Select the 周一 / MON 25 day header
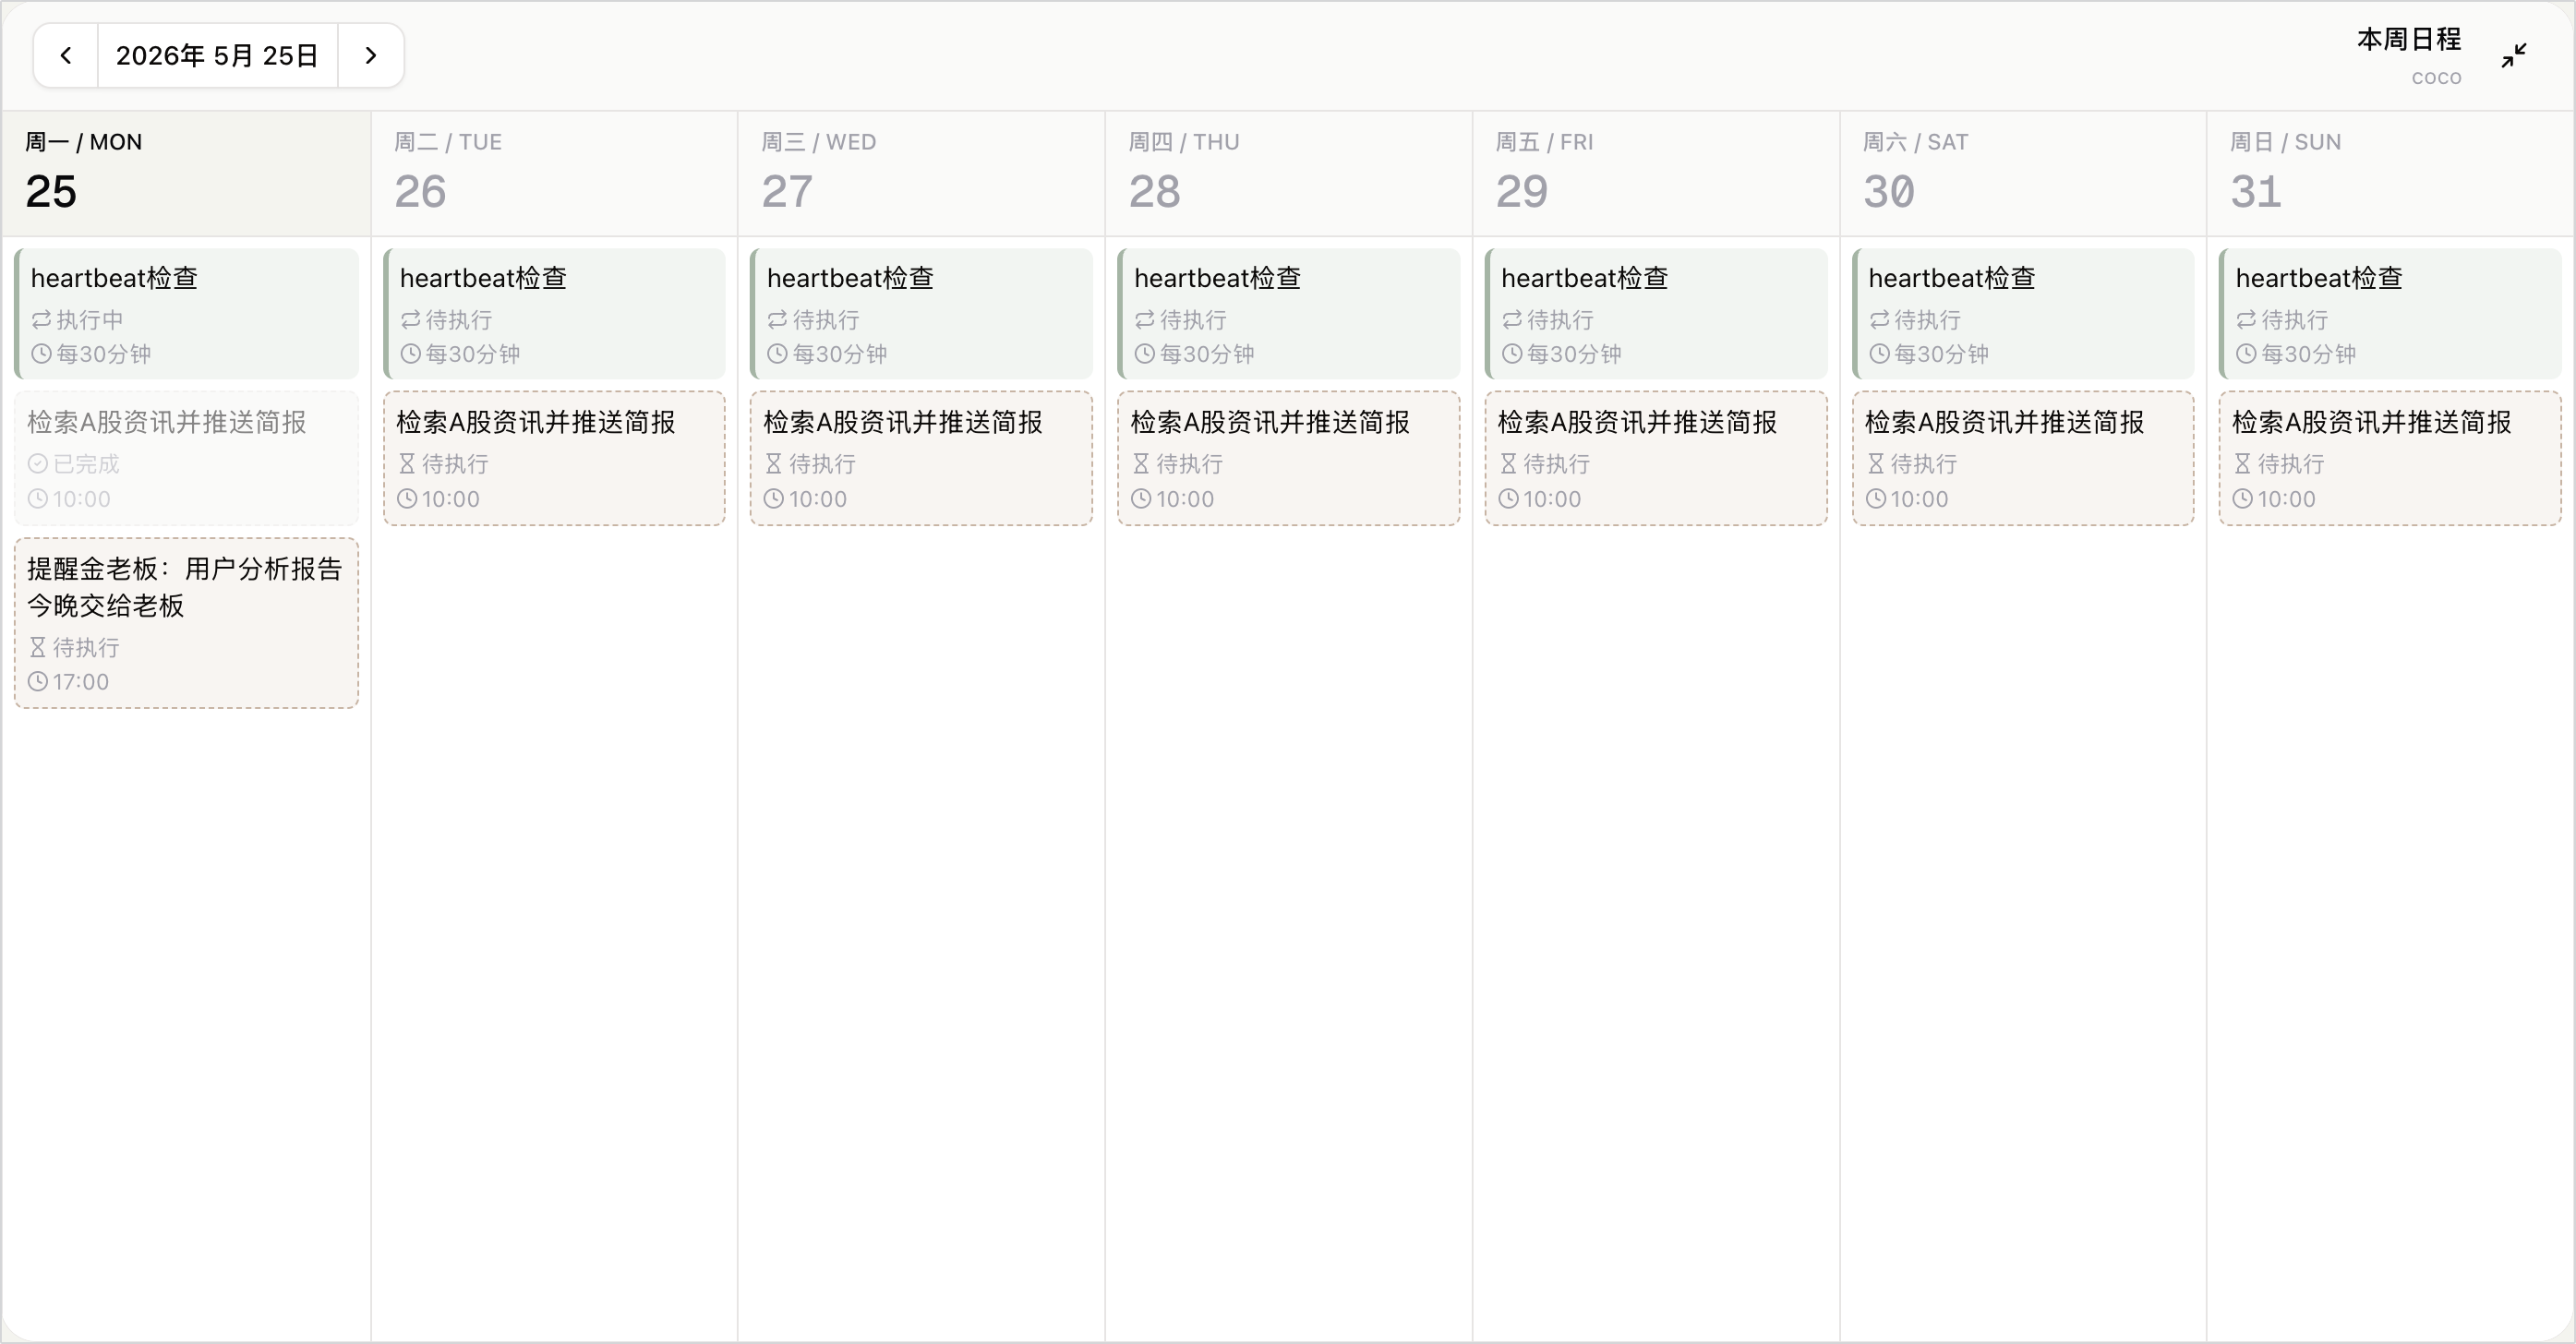2576x1344 pixels. click(186, 174)
